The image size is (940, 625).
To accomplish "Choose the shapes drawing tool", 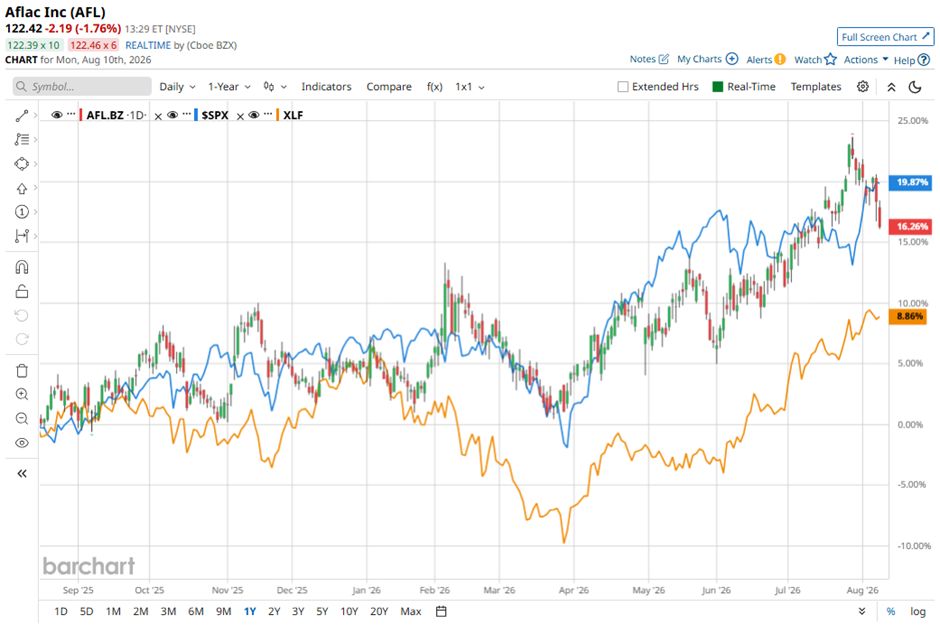I will click(x=22, y=164).
